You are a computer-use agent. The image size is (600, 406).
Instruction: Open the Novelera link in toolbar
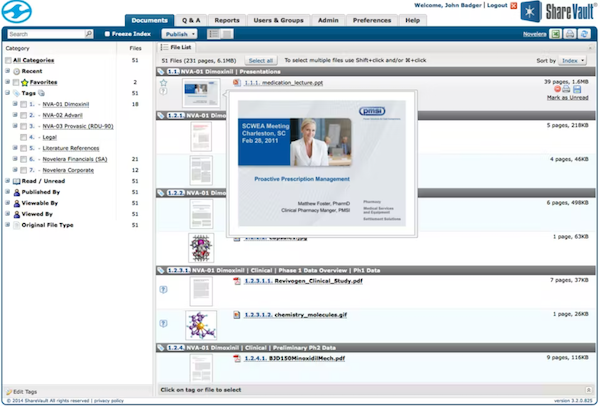point(535,34)
